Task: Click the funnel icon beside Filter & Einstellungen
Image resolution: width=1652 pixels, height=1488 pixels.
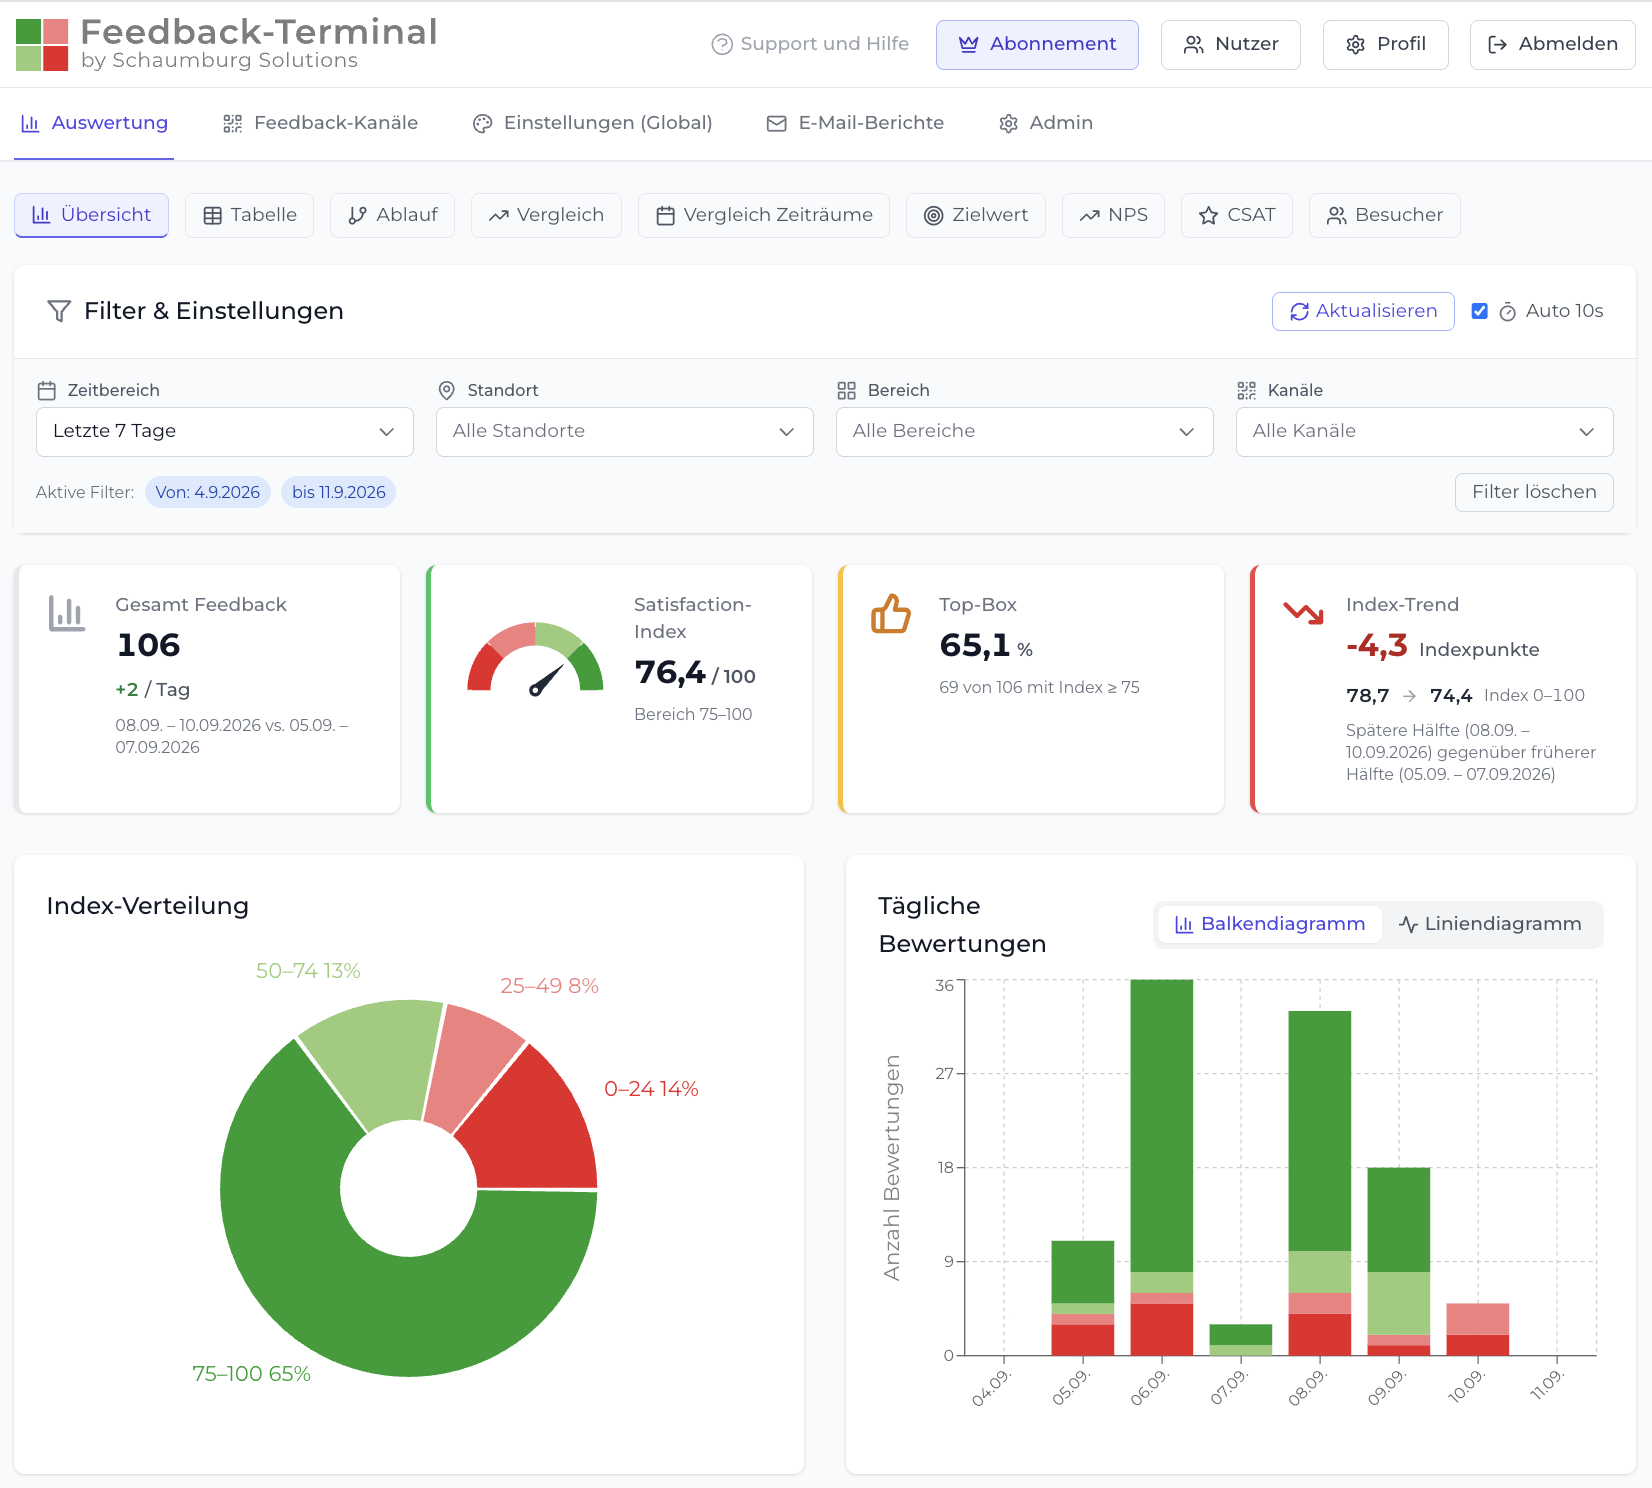Action: point(59,311)
